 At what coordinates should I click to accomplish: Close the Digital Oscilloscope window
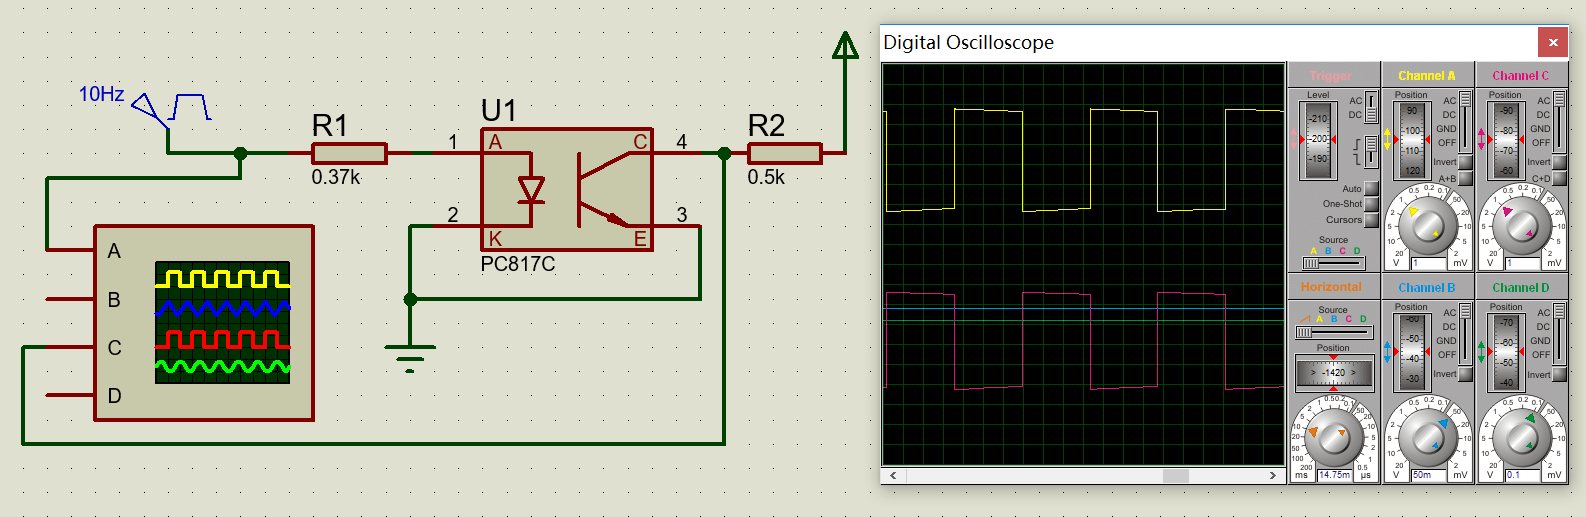point(1553,42)
